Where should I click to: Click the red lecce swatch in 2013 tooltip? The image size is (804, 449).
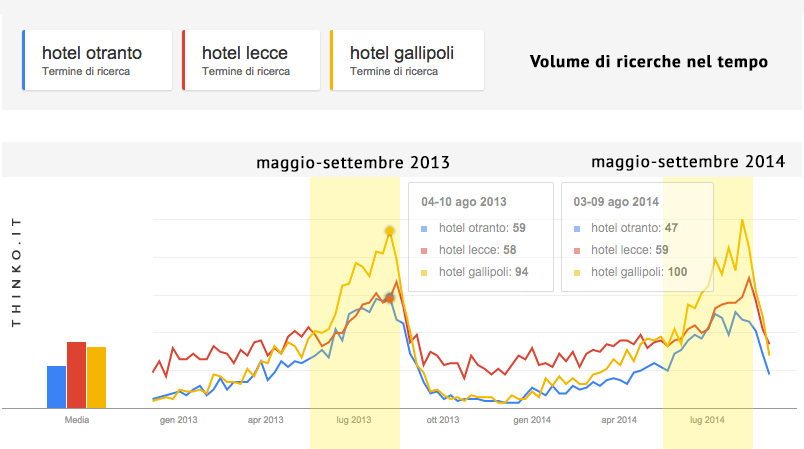[x=424, y=250]
